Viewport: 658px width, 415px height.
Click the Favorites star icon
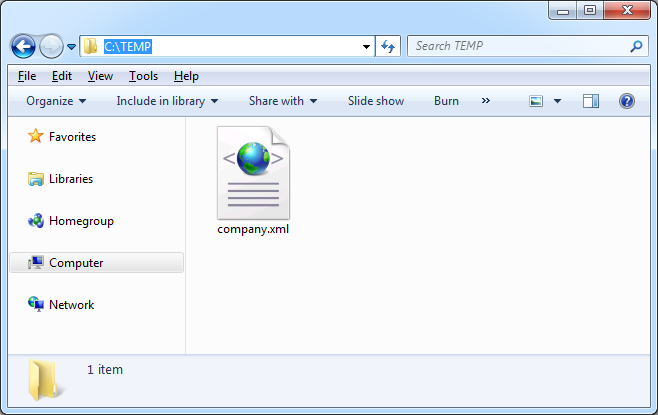36,136
